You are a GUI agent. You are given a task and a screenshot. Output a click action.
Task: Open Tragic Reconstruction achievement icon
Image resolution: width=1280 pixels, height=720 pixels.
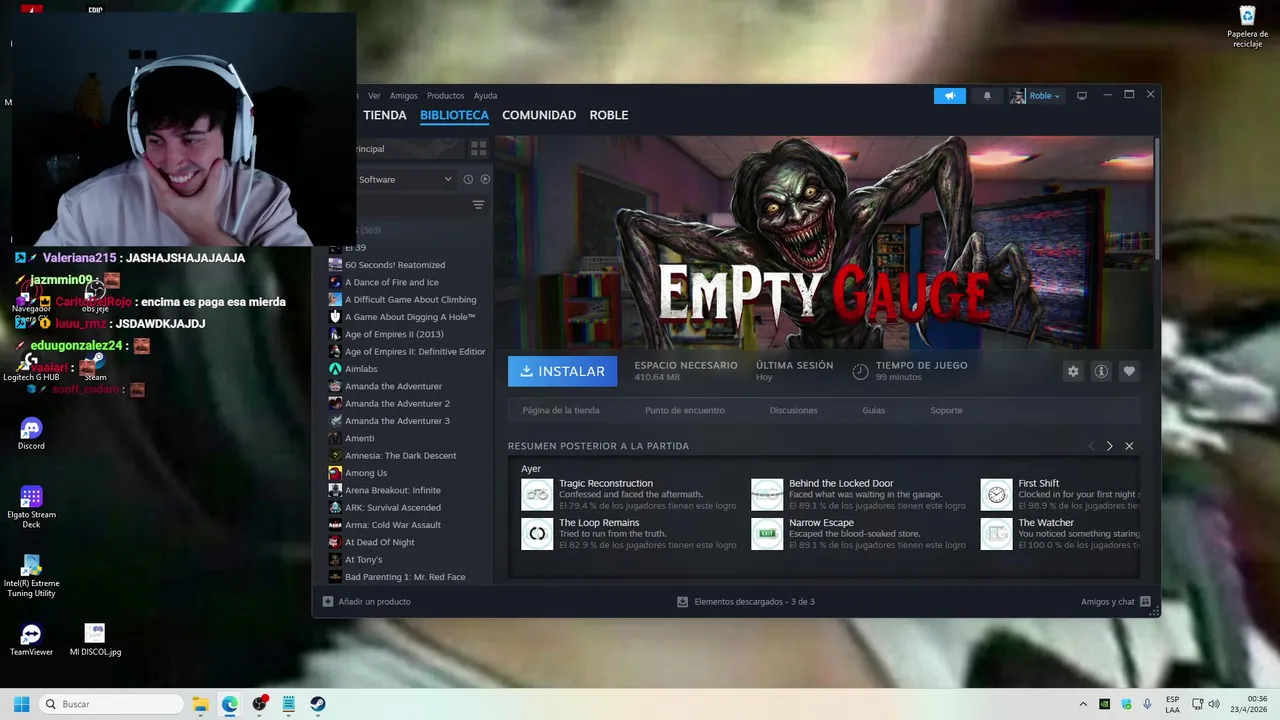(537, 494)
